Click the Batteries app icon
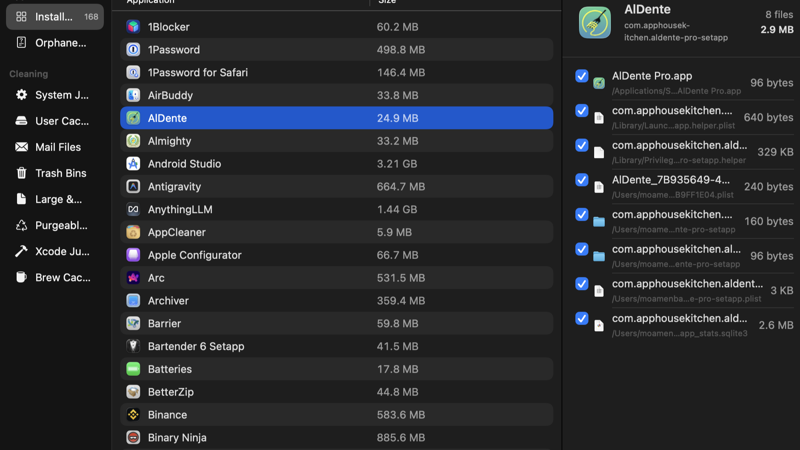800x450 pixels. pos(133,369)
